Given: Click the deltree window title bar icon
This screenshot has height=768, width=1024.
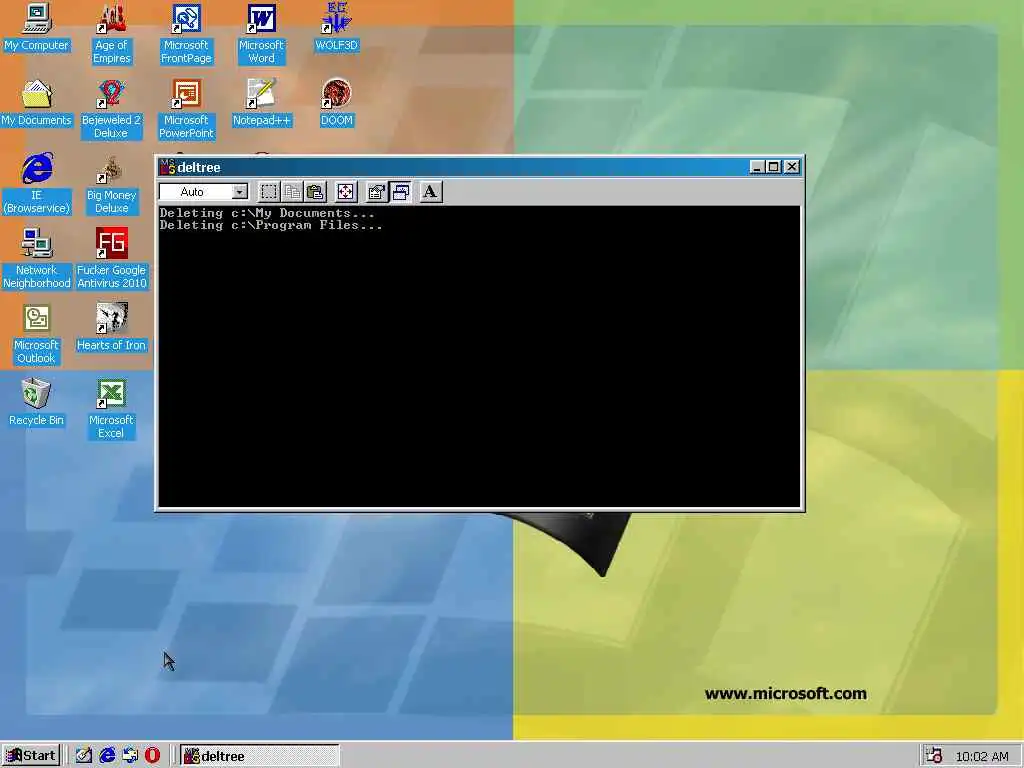Looking at the screenshot, I should point(168,167).
